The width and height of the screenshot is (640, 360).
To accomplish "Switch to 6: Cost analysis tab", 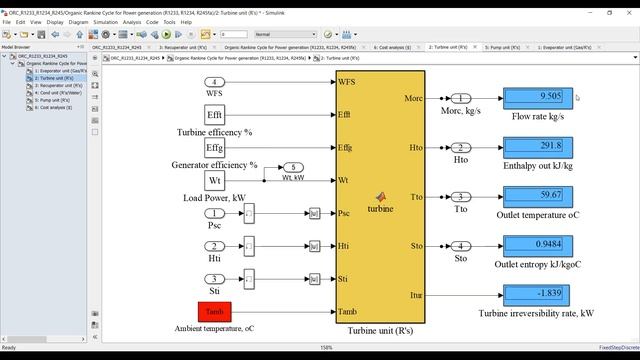I will point(392,47).
